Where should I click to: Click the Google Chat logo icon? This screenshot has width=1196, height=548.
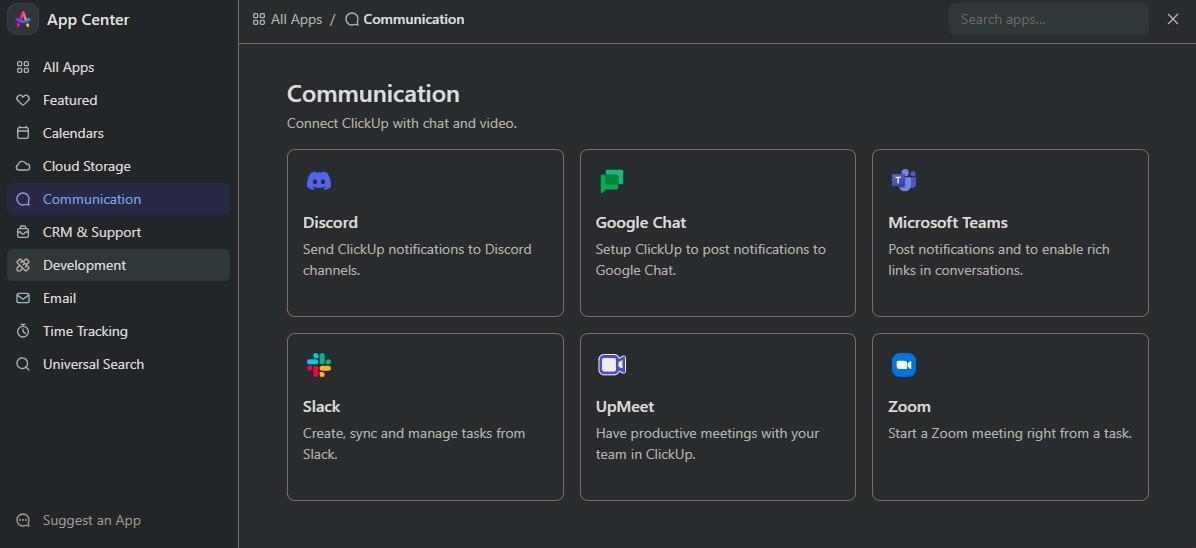612,181
